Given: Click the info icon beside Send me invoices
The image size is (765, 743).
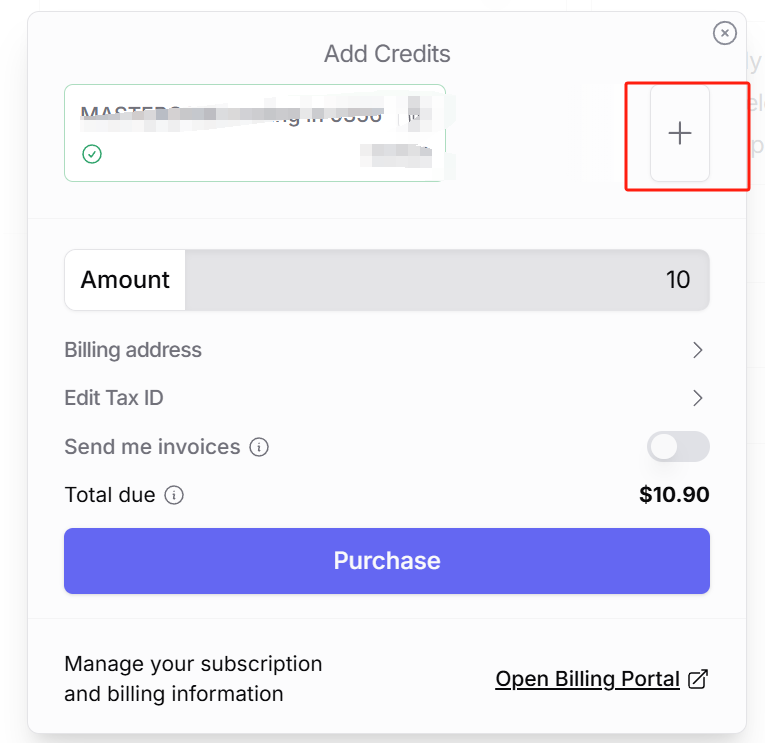Looking at the screenshot, I should click(259, 447).
